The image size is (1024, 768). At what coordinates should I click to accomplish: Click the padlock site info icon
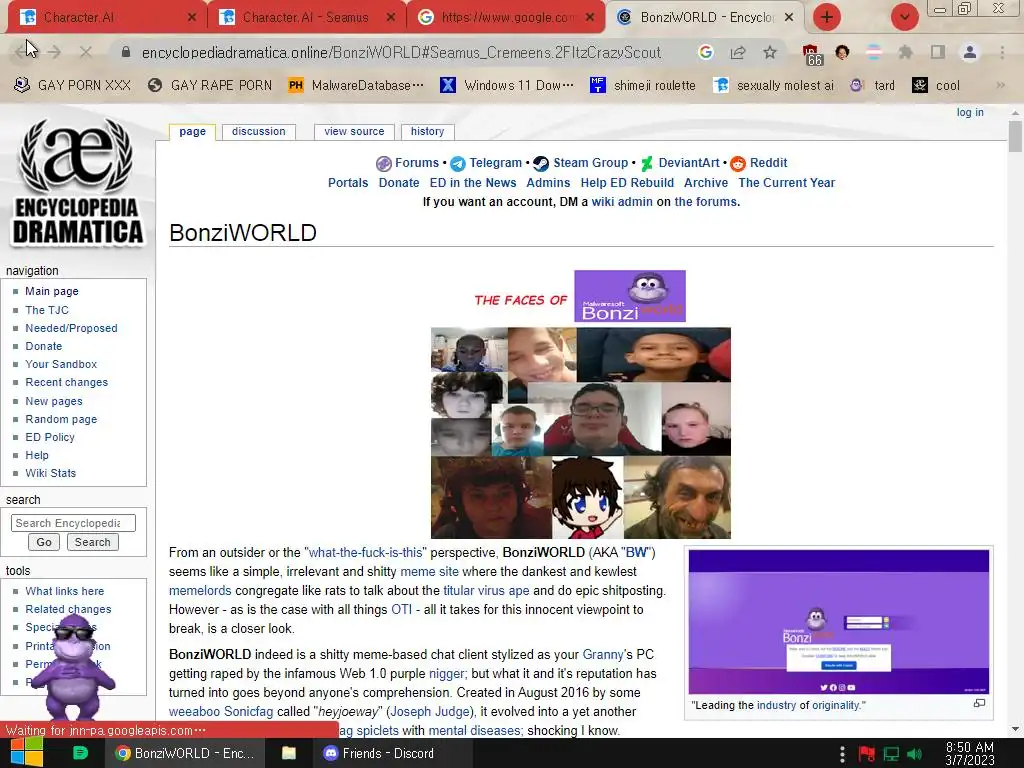(126, 52)
